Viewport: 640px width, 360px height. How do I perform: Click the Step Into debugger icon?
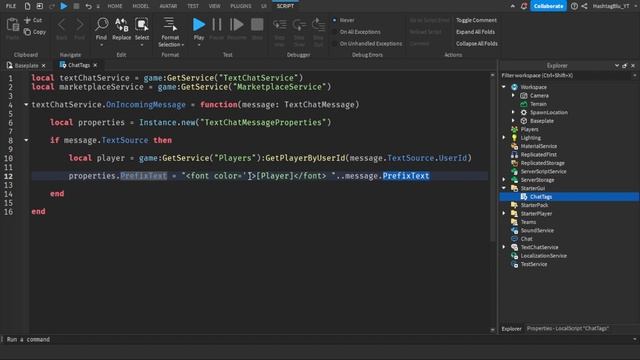pos(280,25)
